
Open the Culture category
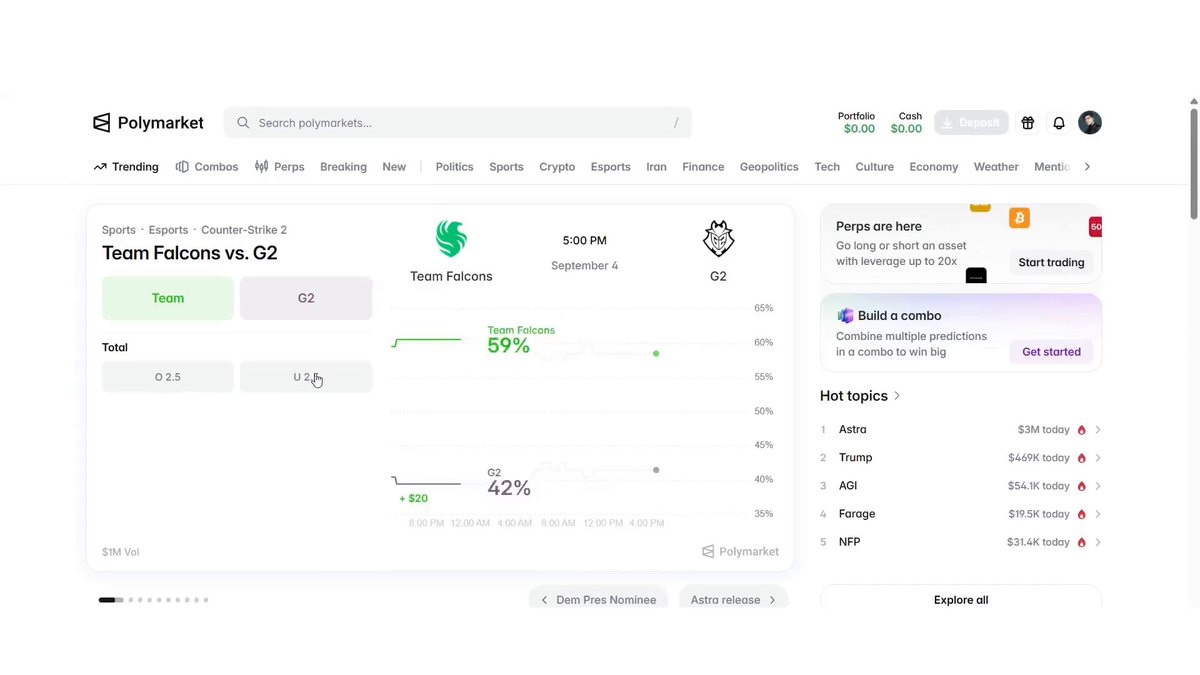(x=874, y=167)
